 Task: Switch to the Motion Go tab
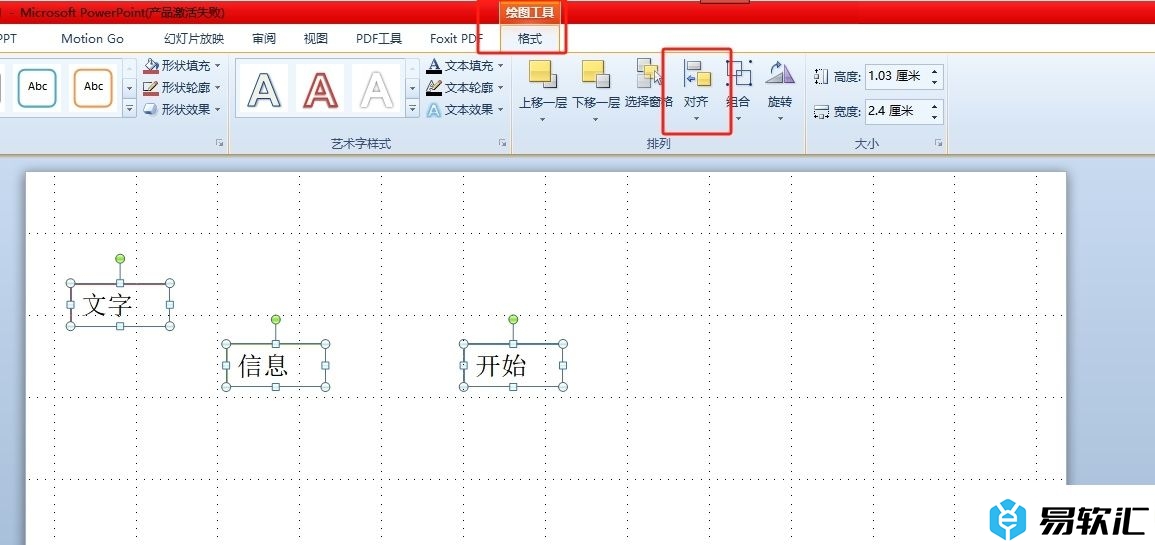(x=92, y=39)
